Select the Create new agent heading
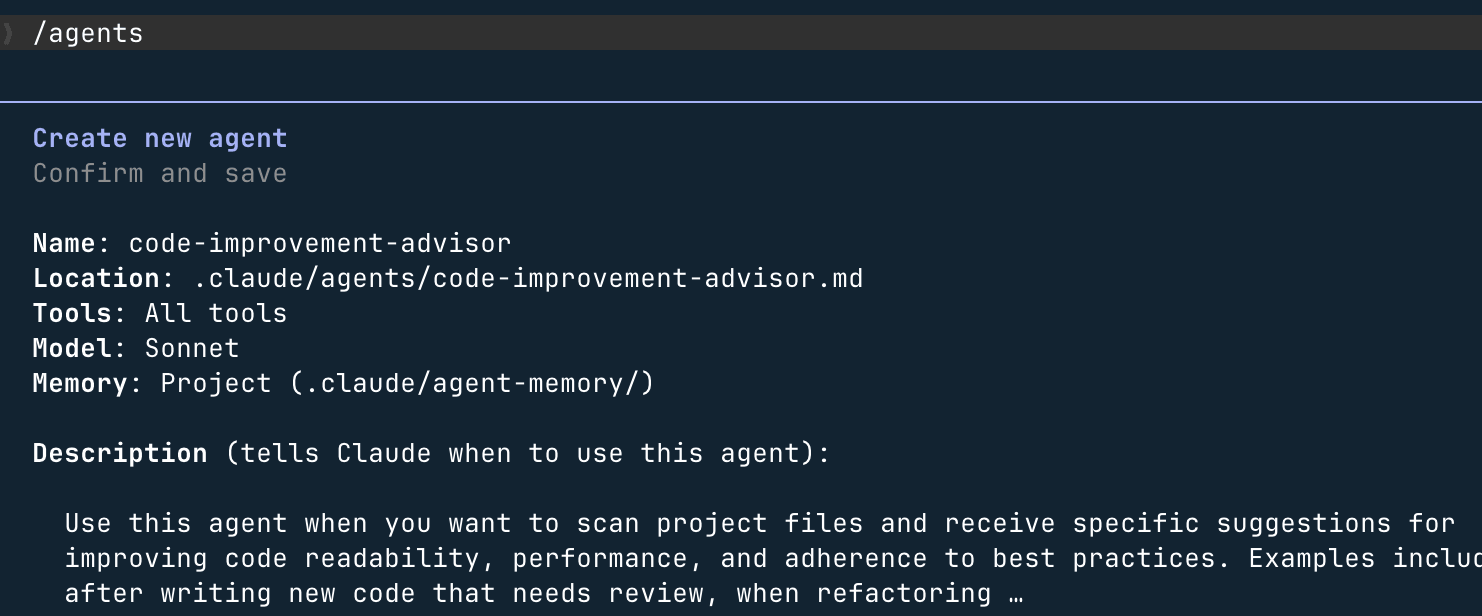 pyautogui.click(x=160, y=138)
